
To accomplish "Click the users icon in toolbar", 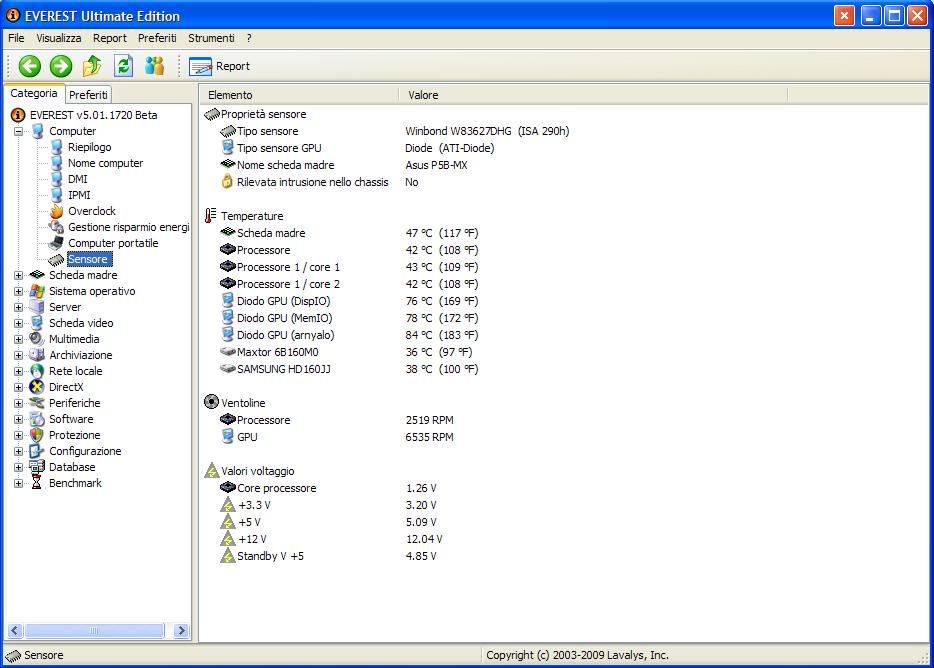I will pyautogui.click(x=154, y=66).
